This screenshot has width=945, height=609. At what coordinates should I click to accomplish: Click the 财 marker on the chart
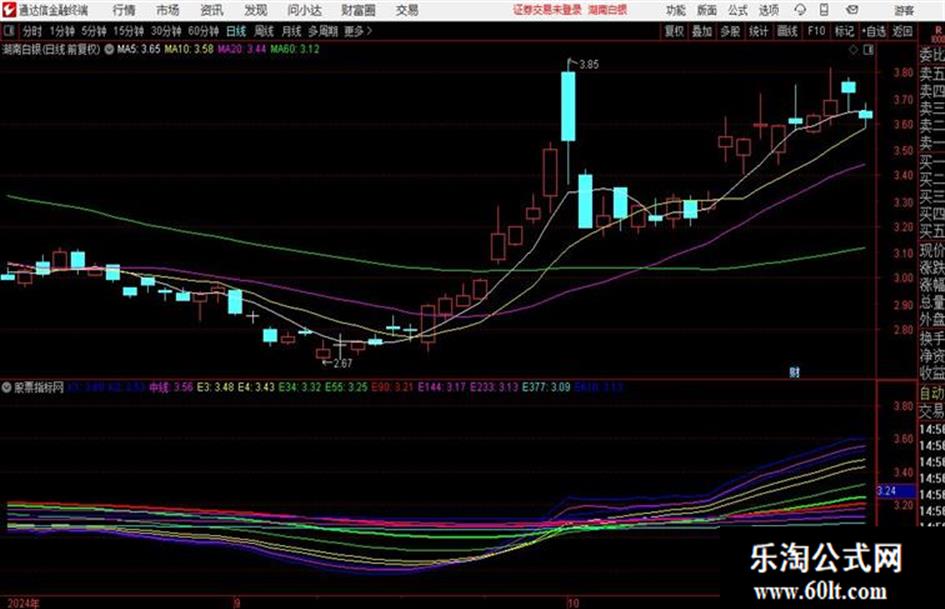click(x=794, y=373)
